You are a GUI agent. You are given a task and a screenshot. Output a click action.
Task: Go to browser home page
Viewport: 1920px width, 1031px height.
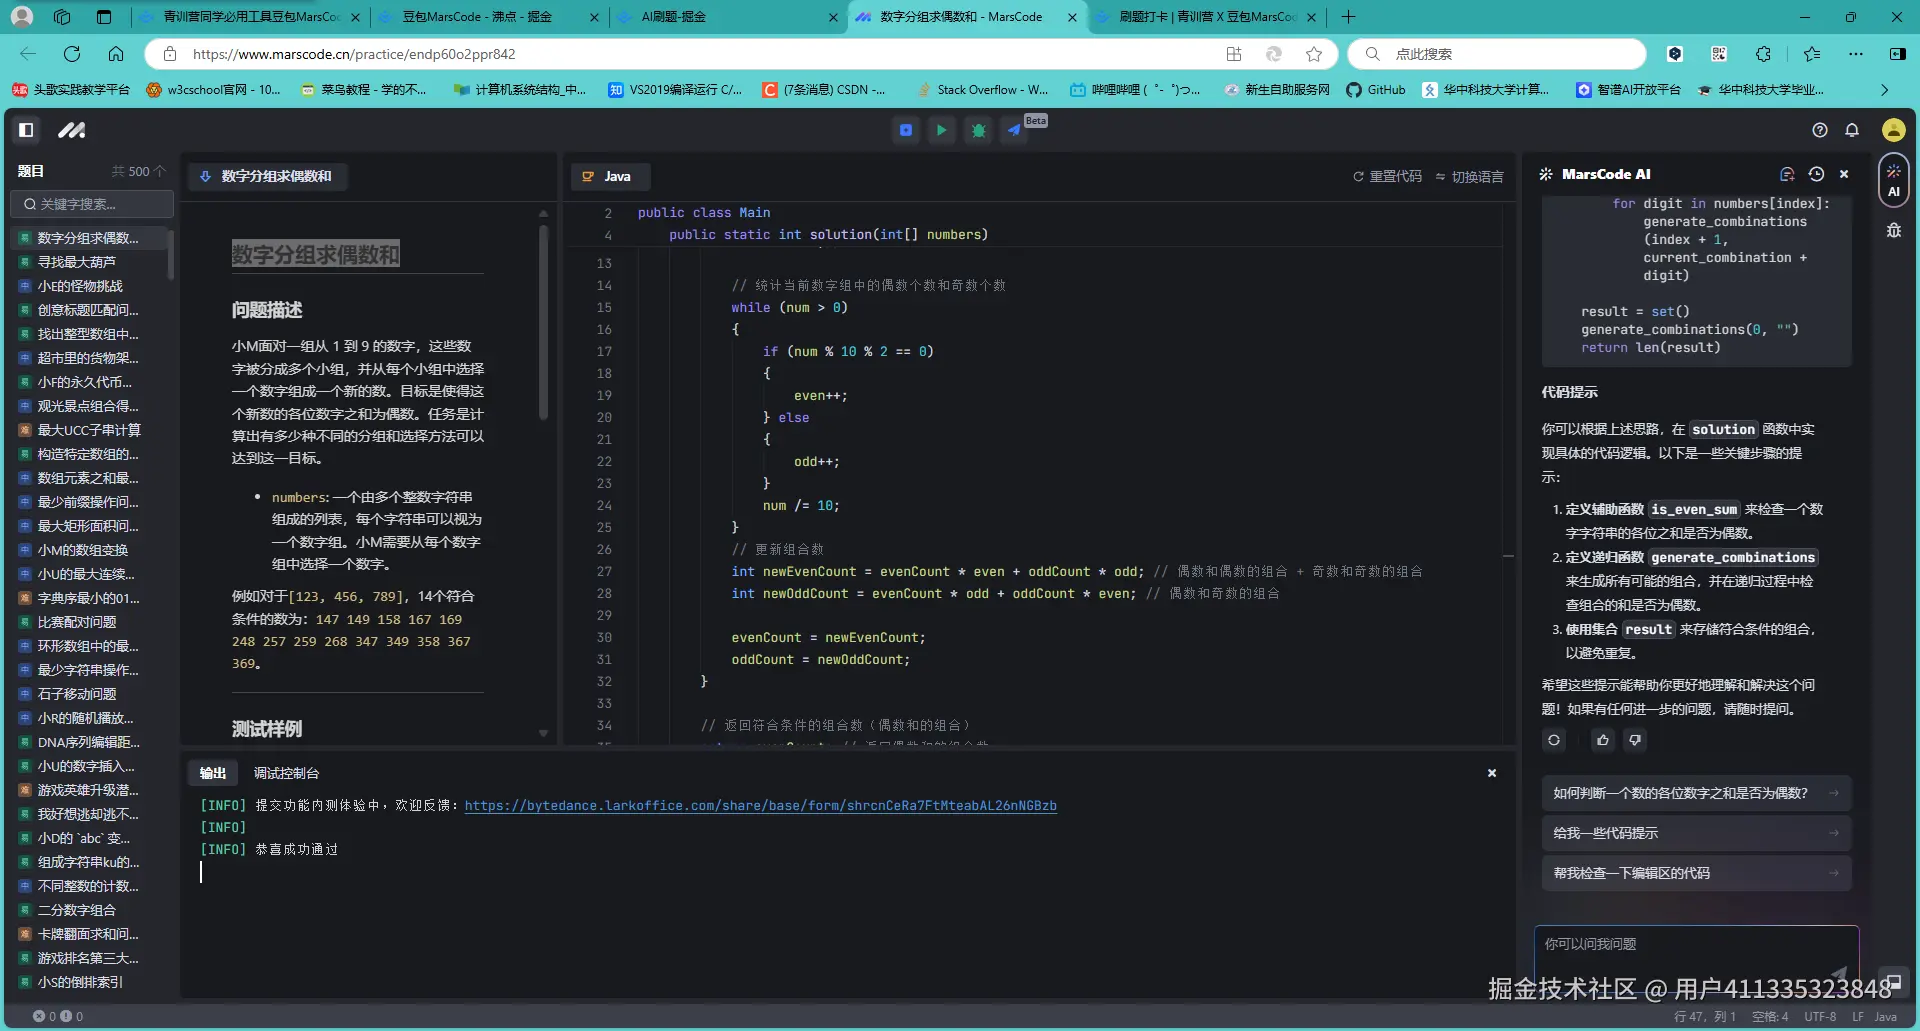point(116,54)
